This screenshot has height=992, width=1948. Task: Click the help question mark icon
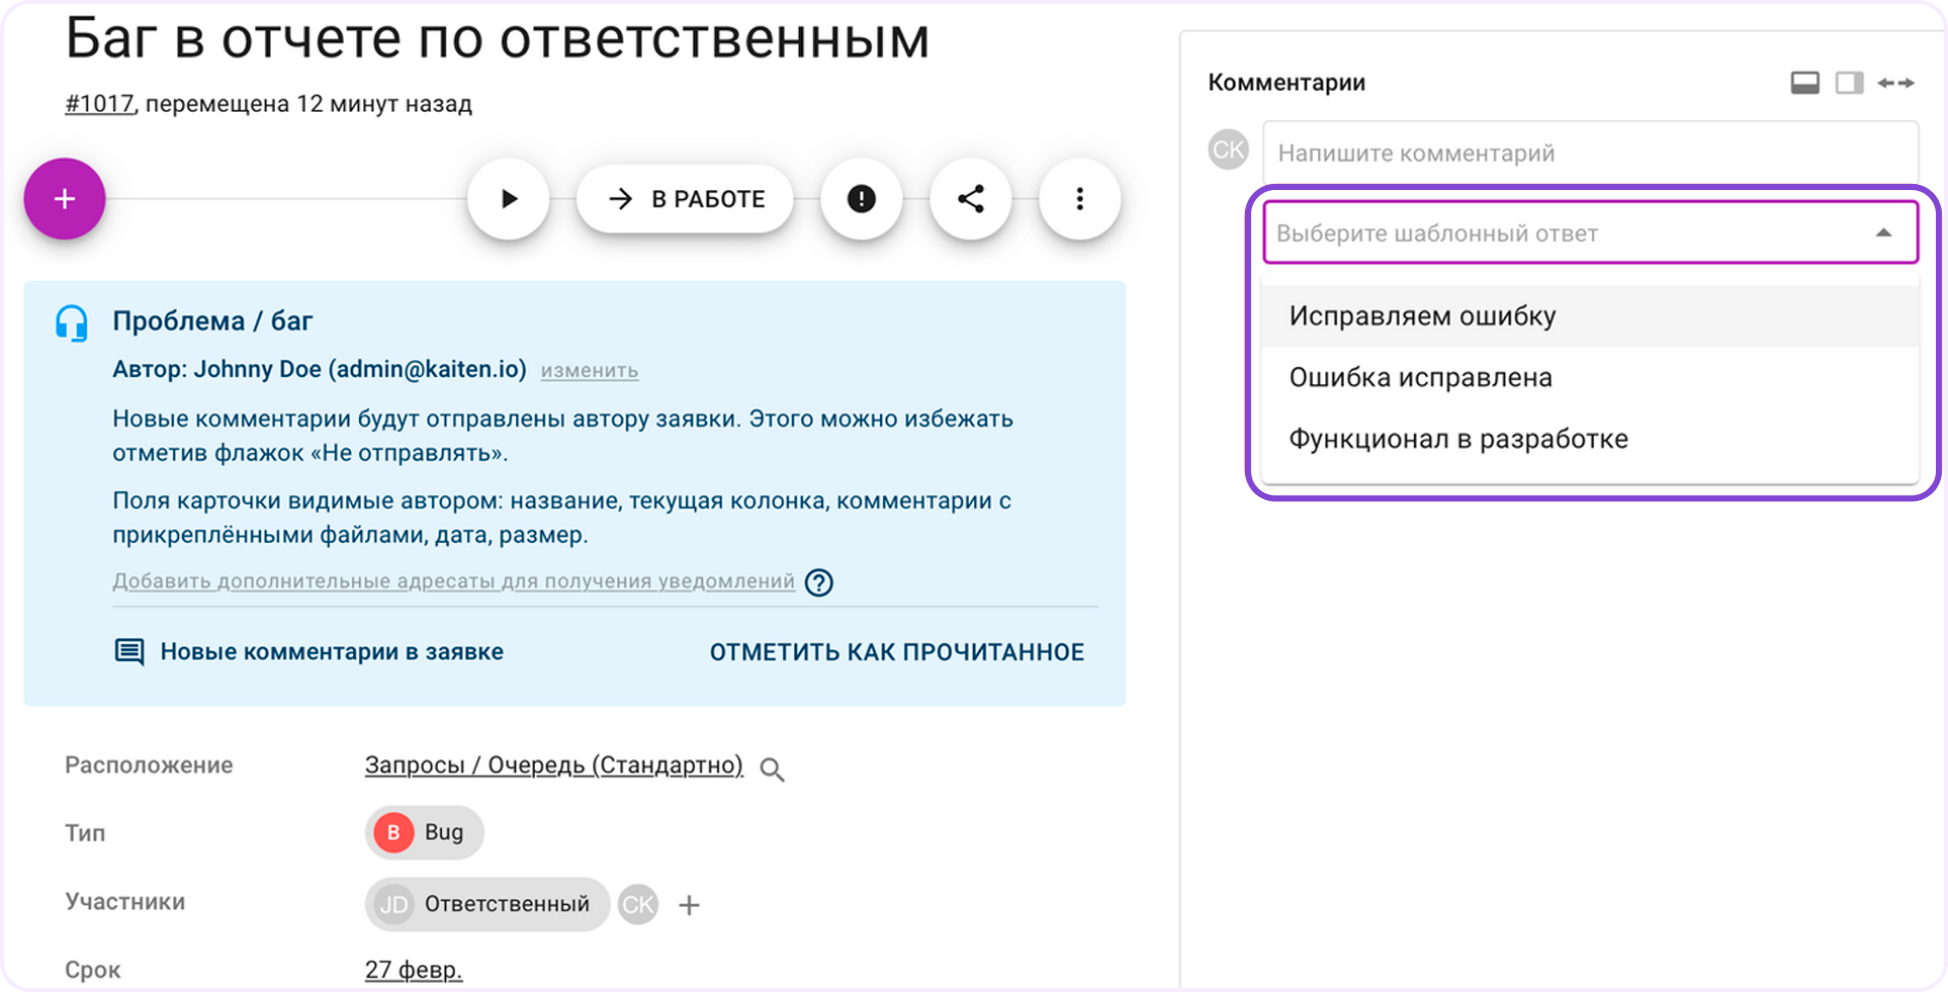(819, 582)
